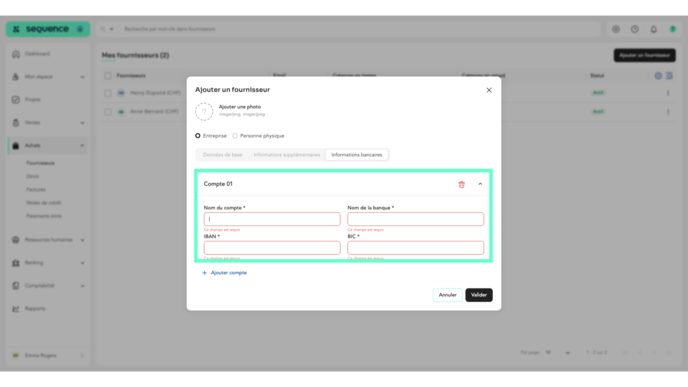Open actions menu for Henry Dupond row
The image size is (688, 387).
pos(668,93)
